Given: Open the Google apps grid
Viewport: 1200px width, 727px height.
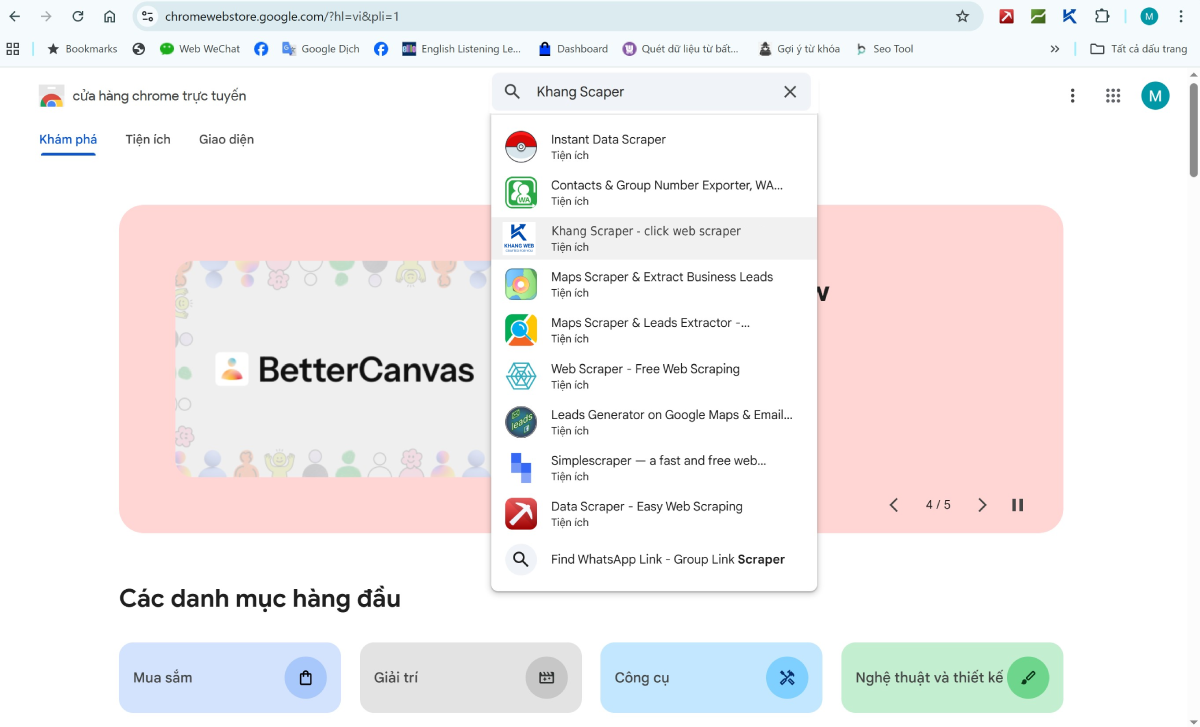Looking at the screenshot, I should pyautogui.click(x=1113, y=95).
